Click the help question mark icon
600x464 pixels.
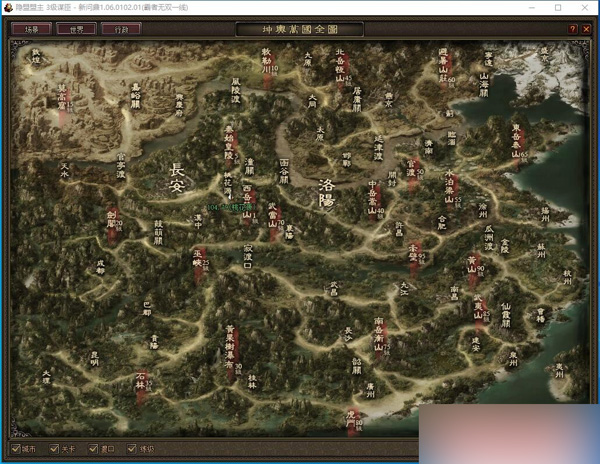tap(573, 29)
